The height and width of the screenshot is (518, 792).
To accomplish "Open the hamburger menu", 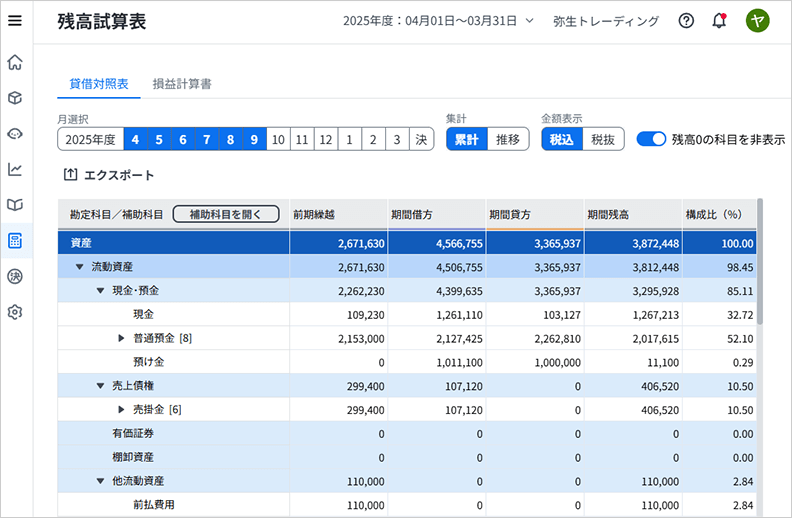I will (x=15, y=20).
